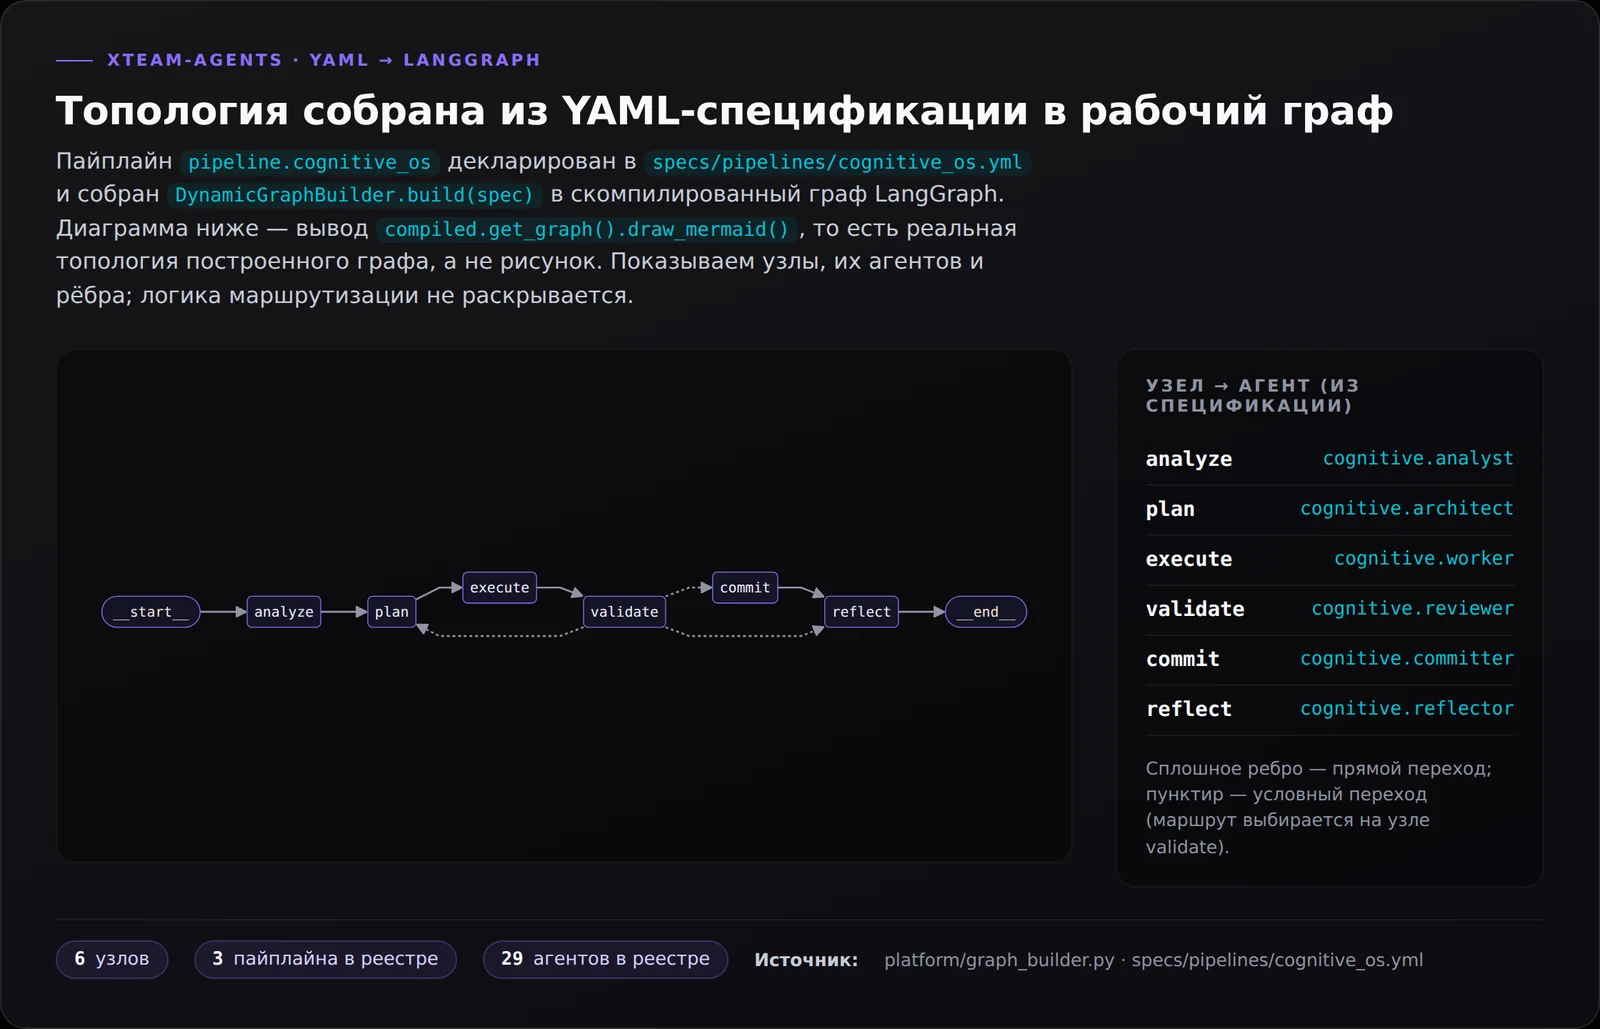Viewport: 1600px width, 1029px height.
Task: Click the 'execute' row label in table
Action: tap(1189, 559)
